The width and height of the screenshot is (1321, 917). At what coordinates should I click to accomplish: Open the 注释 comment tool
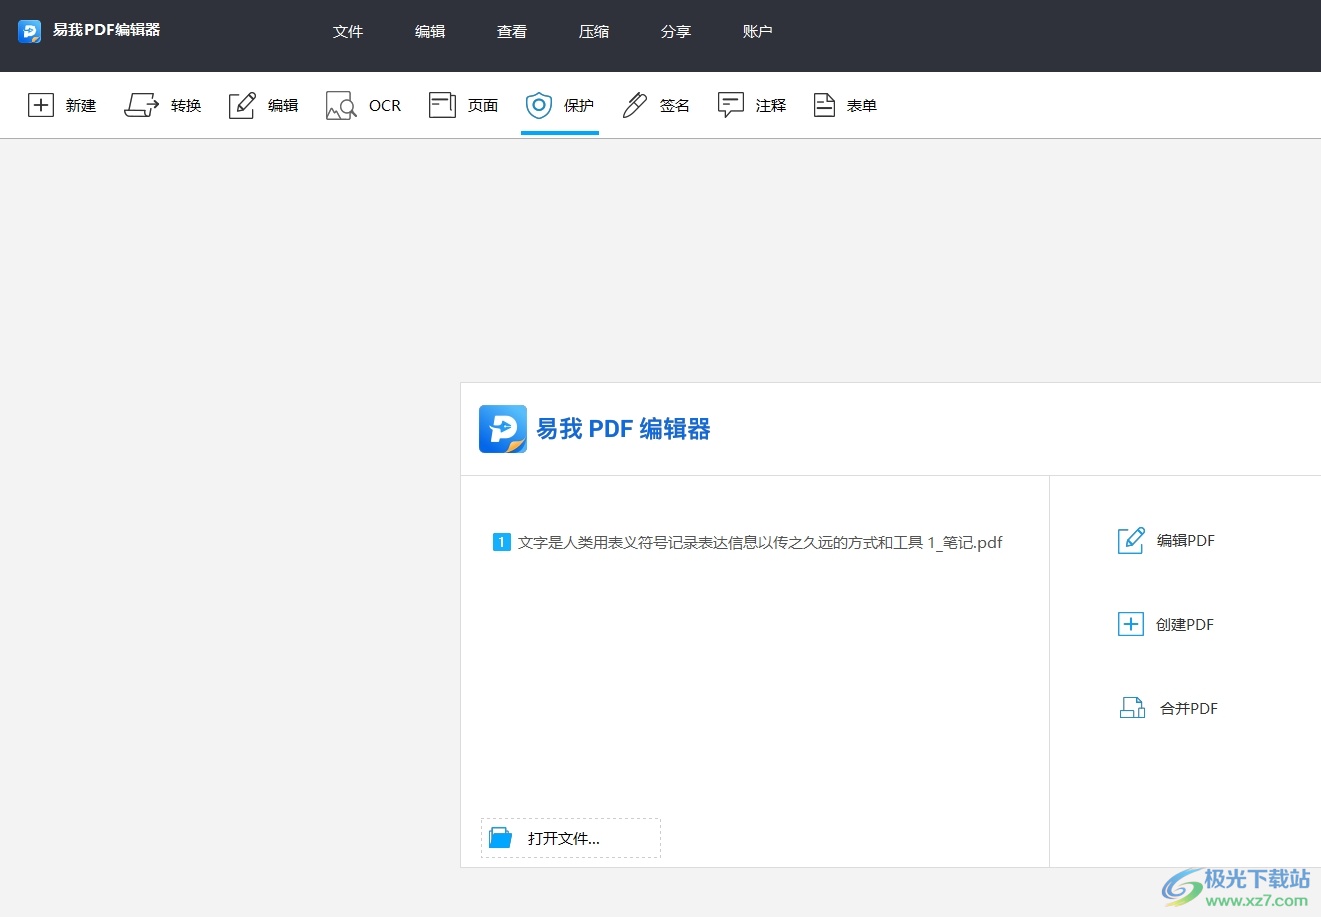752,105
